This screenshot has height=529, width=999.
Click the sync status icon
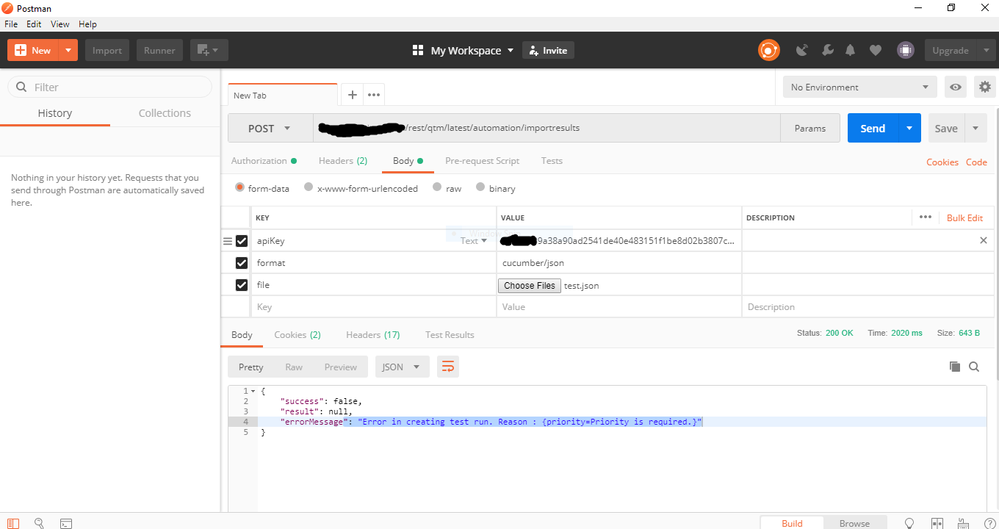coord(768,50)
